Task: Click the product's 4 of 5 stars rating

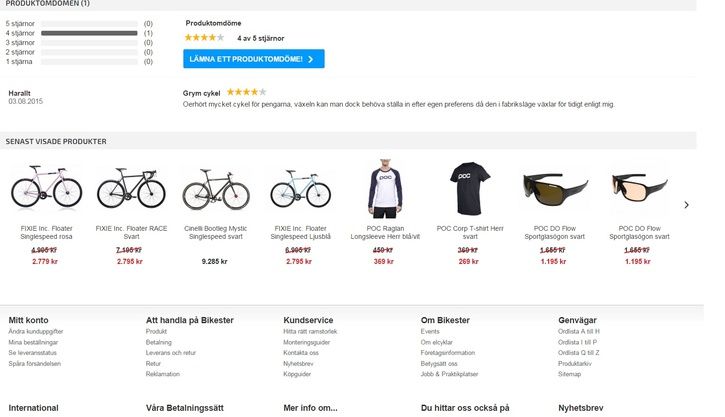Action: point(204,38)
